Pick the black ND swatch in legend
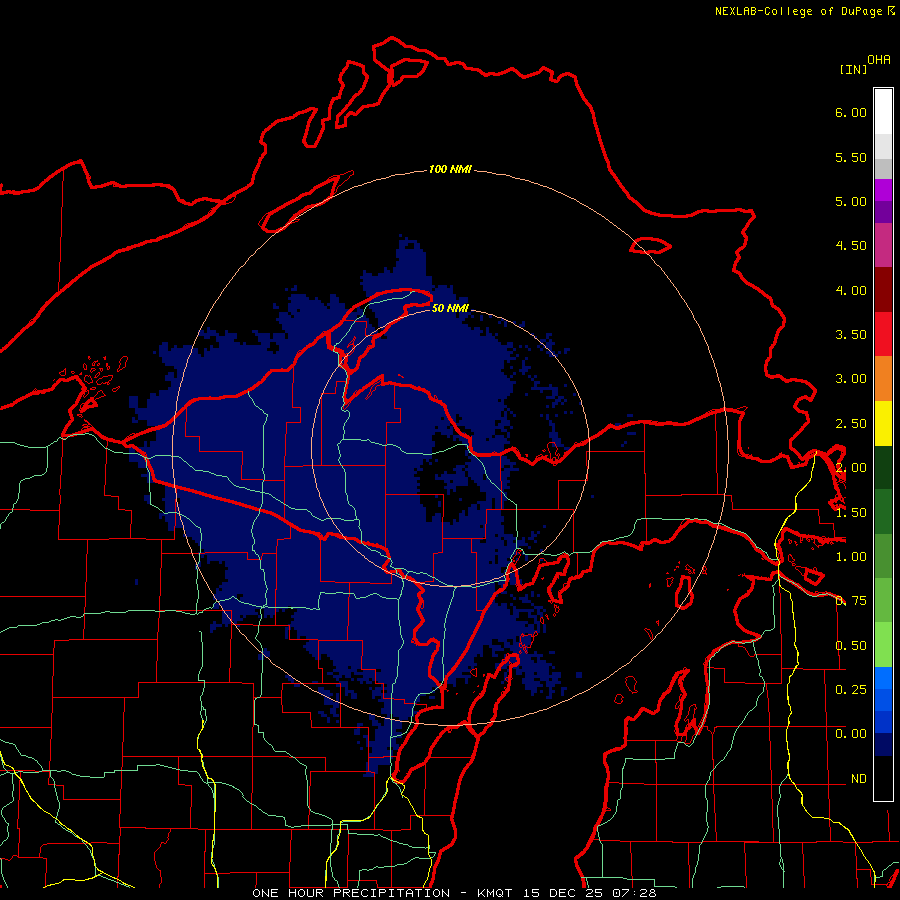Image resolution: width=900 pixels, height=900 pixels. point(883,778)
